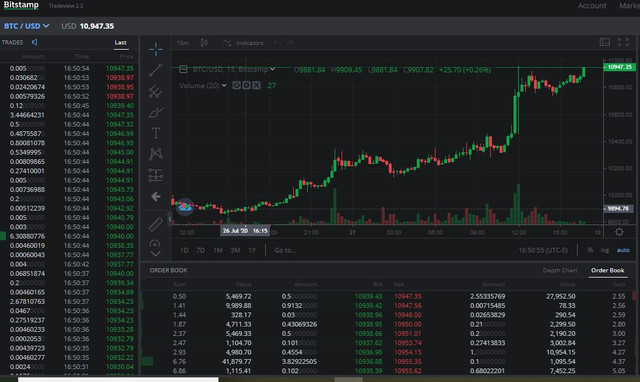Select the trend line drawing tool
This screenshot has width=640, height=382.
point(156,70)
